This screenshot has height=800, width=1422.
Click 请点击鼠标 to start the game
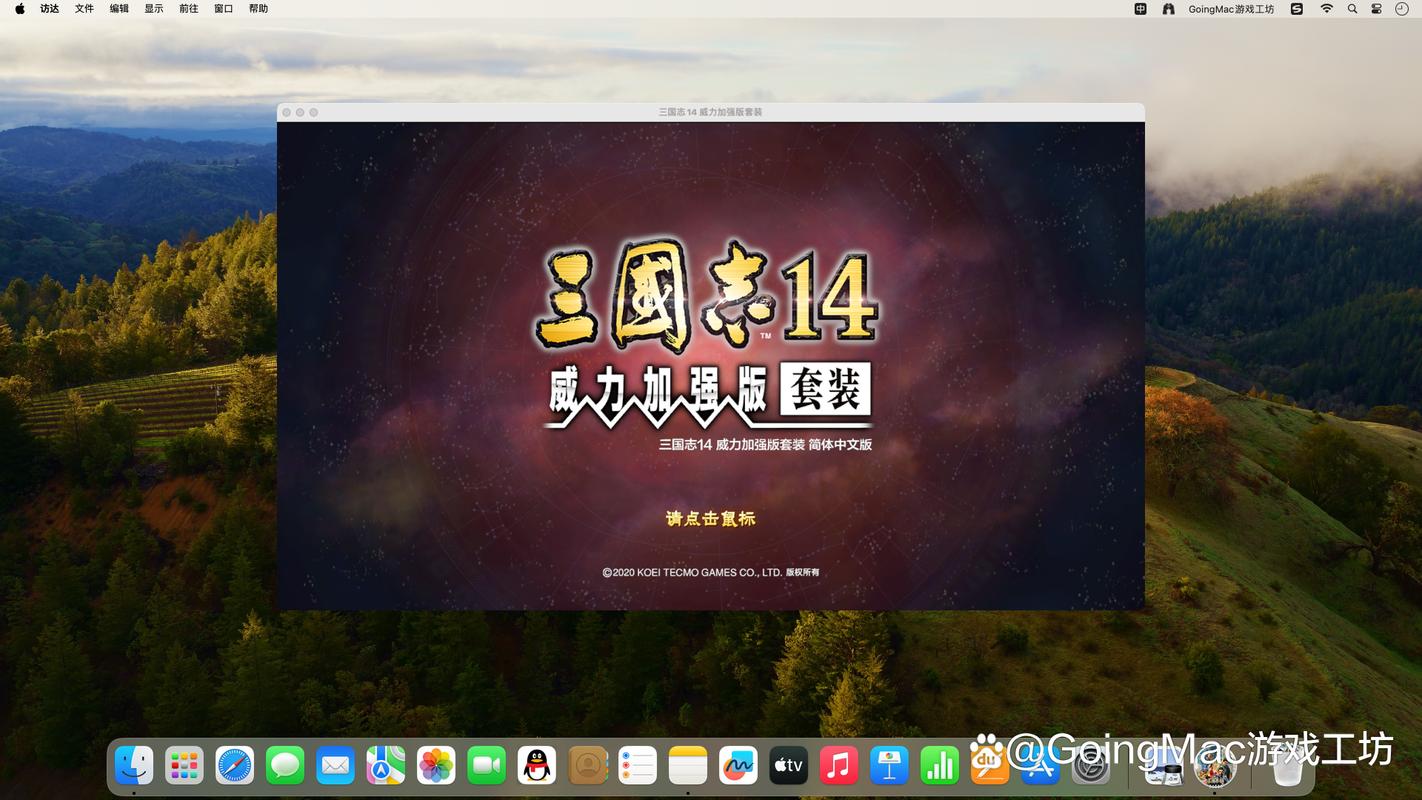point(710,518)
